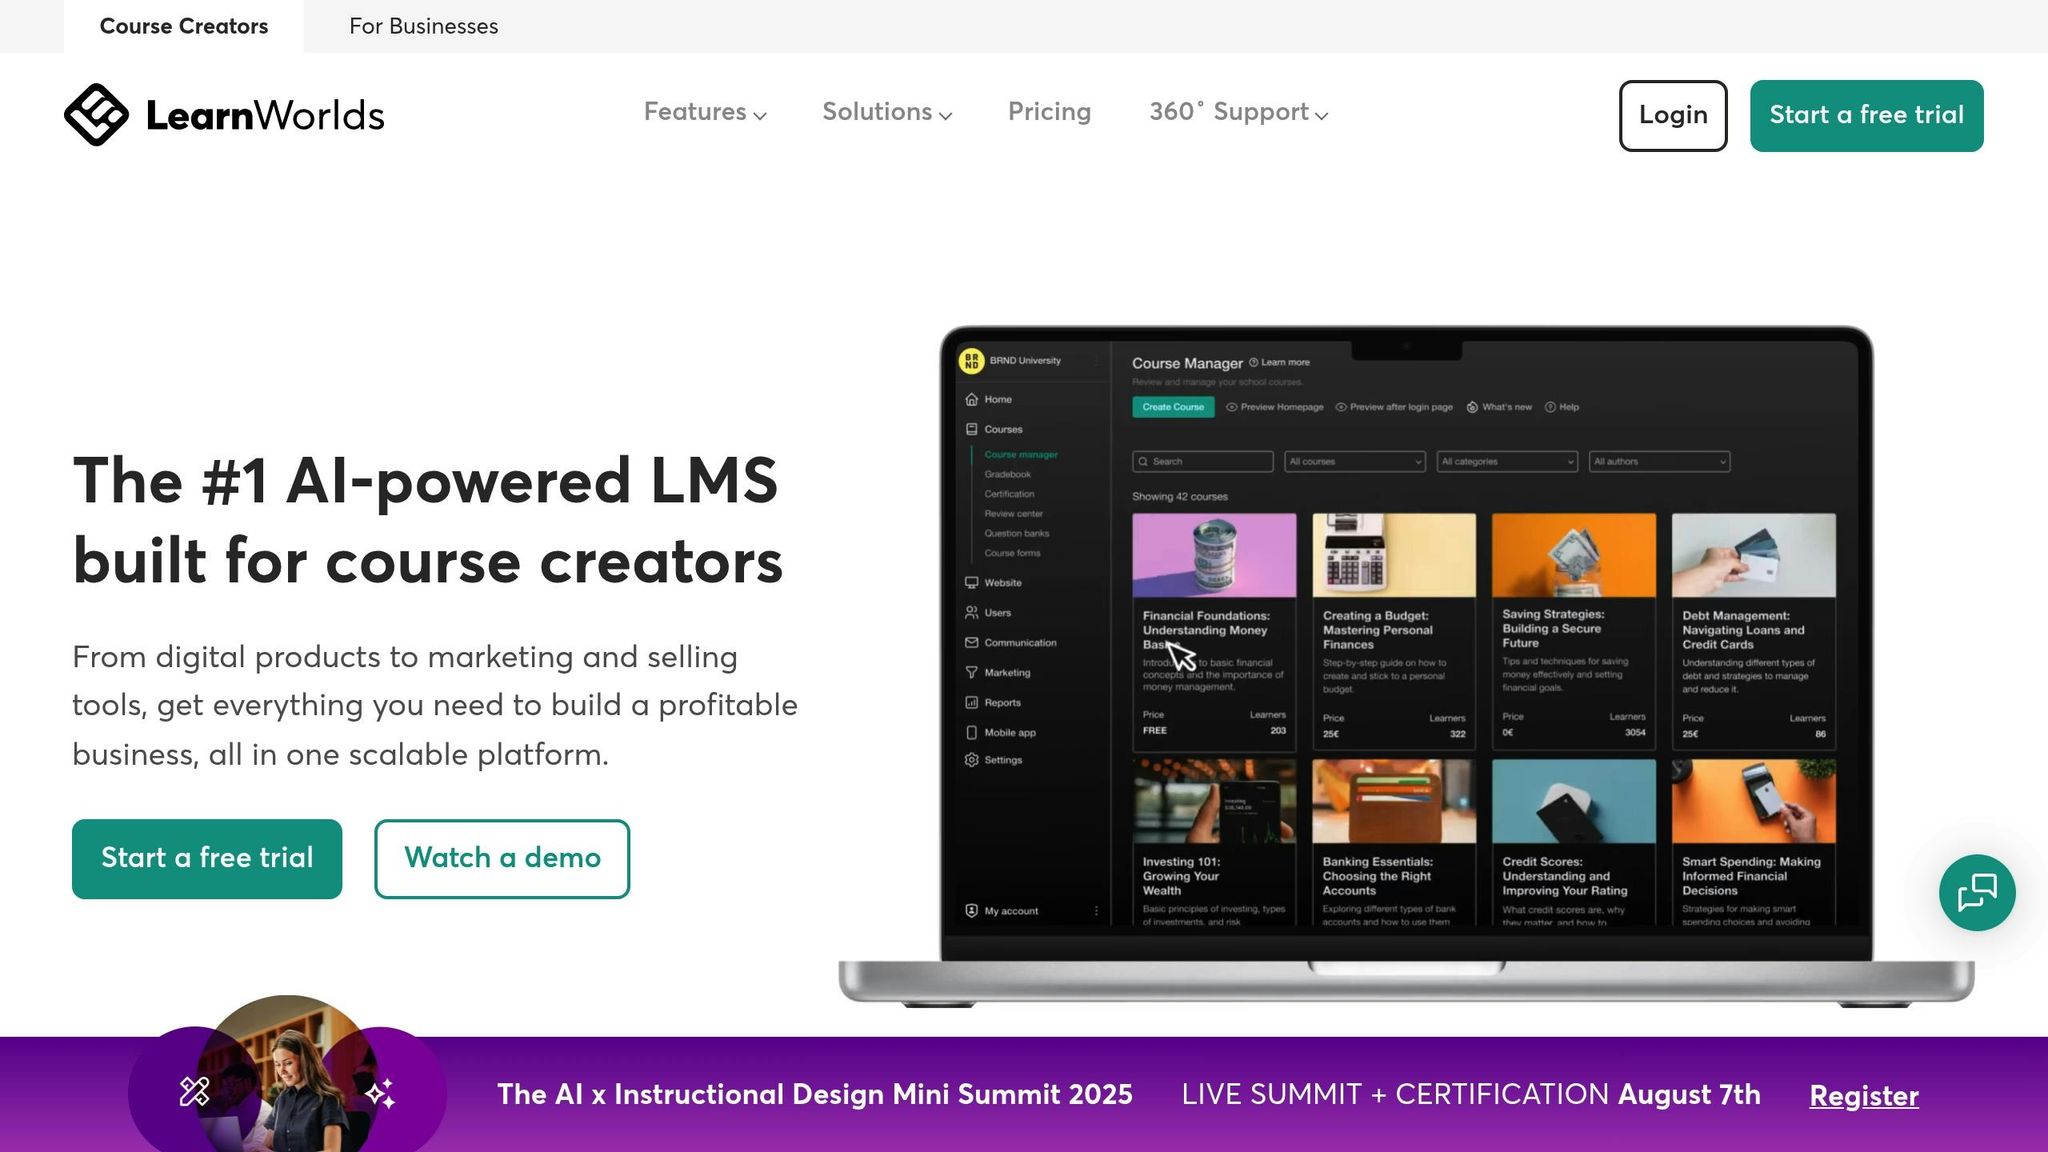2048x1152 pixels.
Task: Select Course forms in laptop sidebar
Action: tap(1012, 553)
